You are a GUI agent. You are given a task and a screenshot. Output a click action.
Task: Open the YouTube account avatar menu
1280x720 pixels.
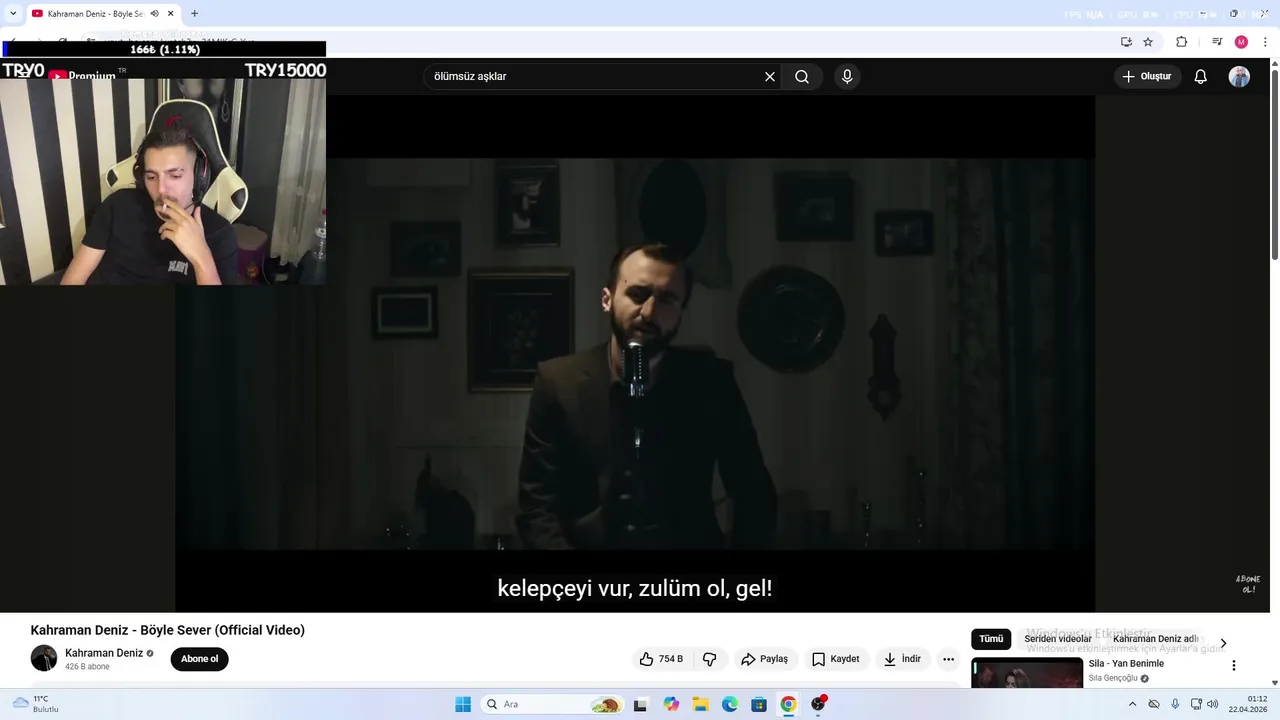click(1239, 77)
